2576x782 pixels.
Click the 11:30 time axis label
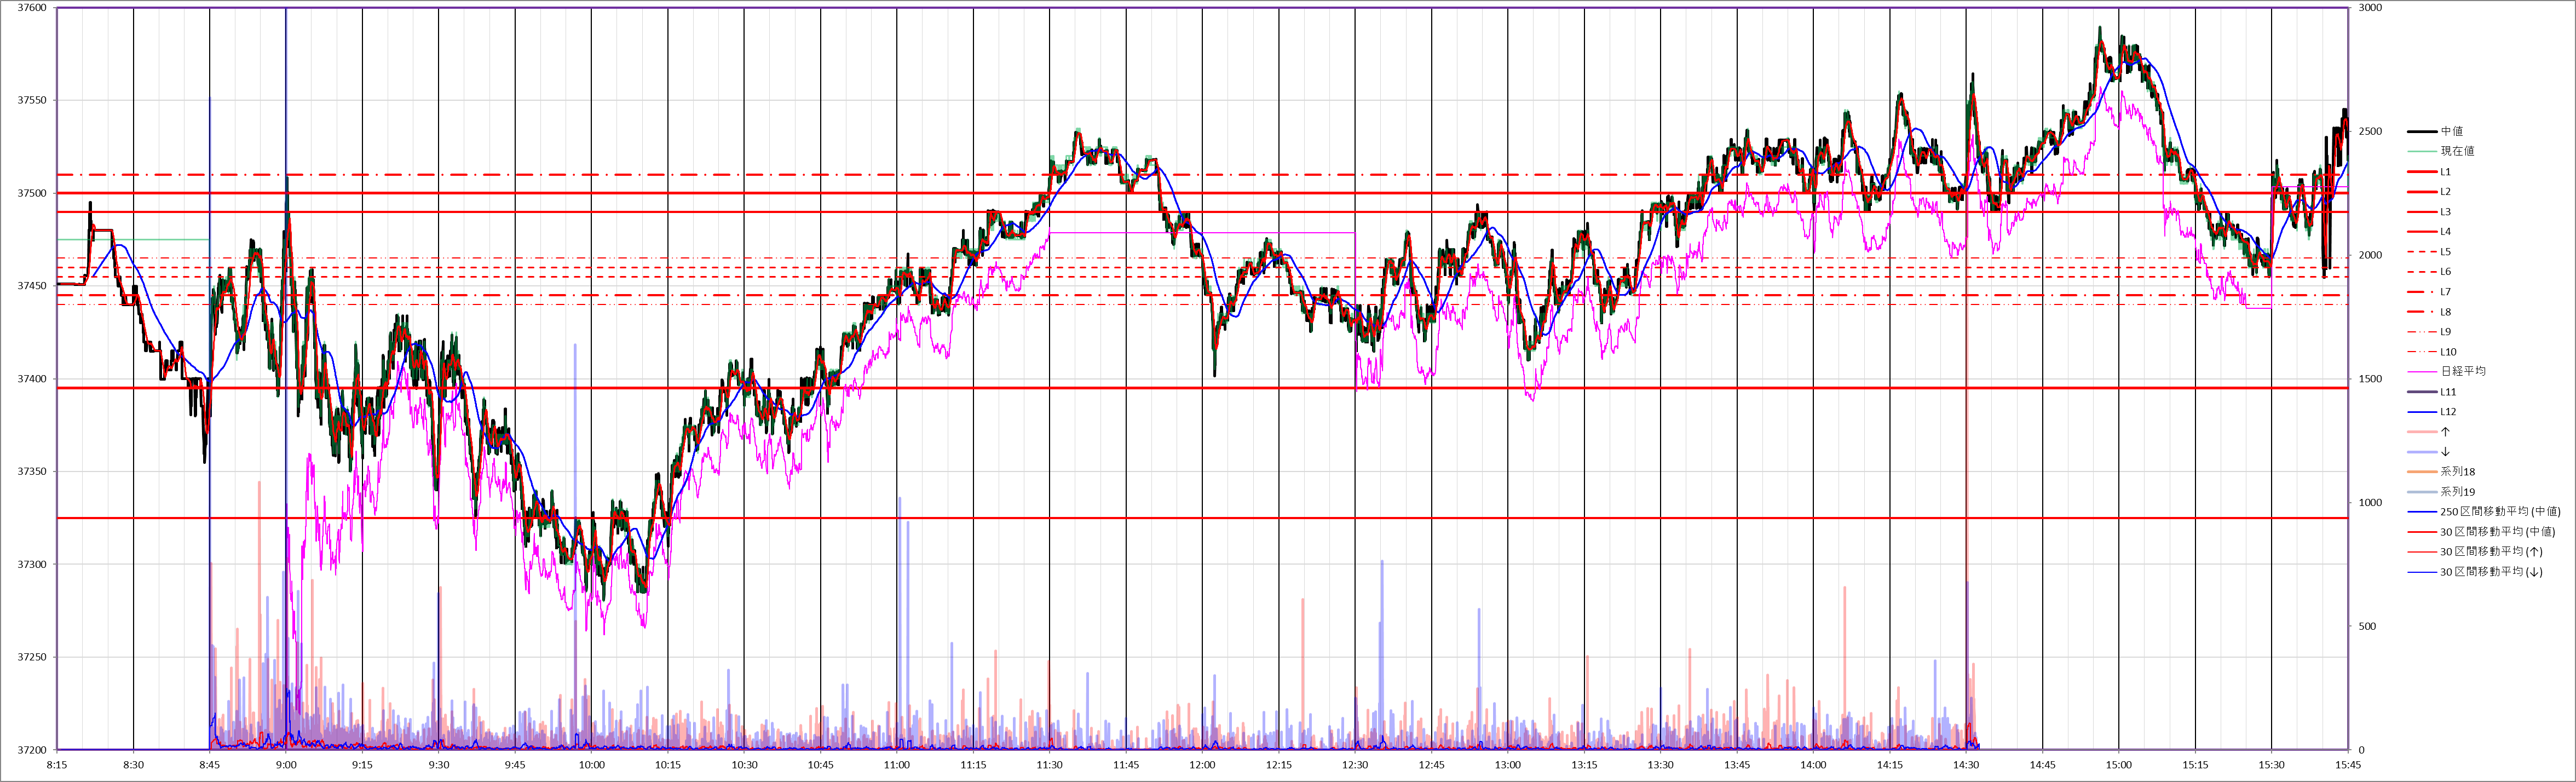tap(1050, 765)
